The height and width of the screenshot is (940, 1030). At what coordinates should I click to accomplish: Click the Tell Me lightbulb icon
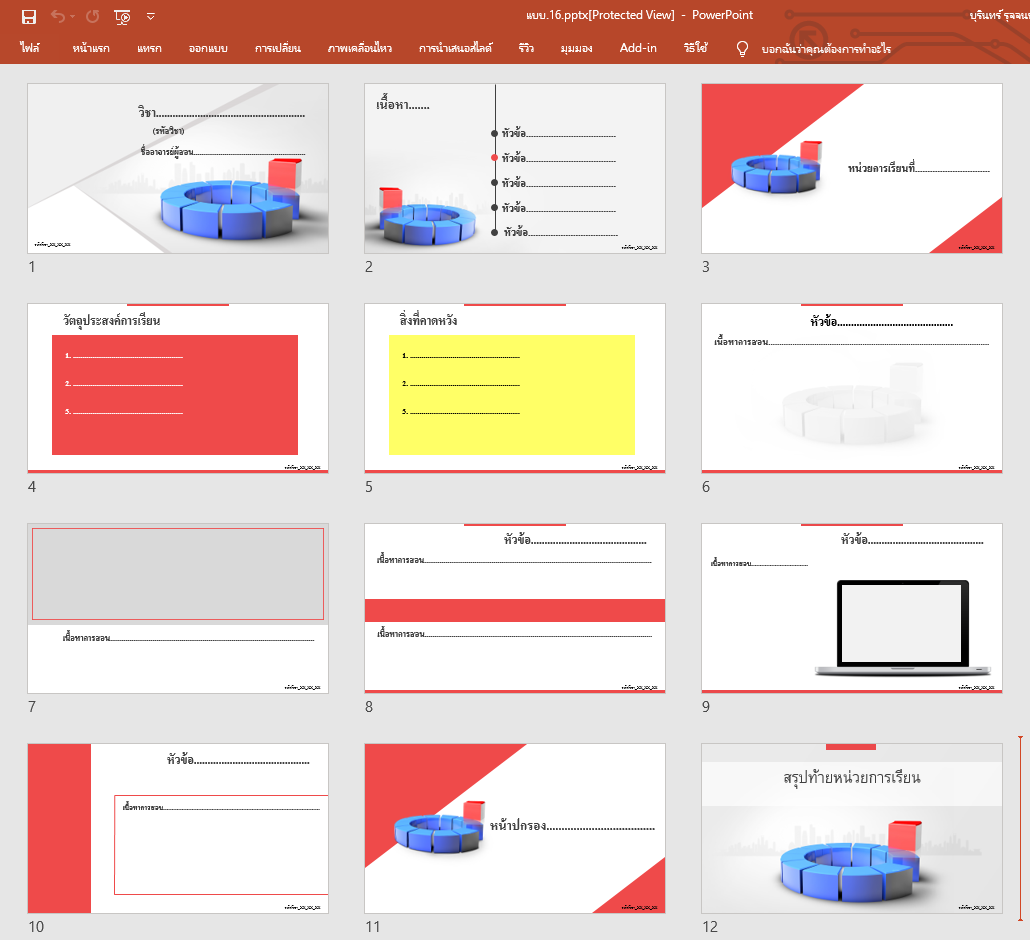[742, 48]
